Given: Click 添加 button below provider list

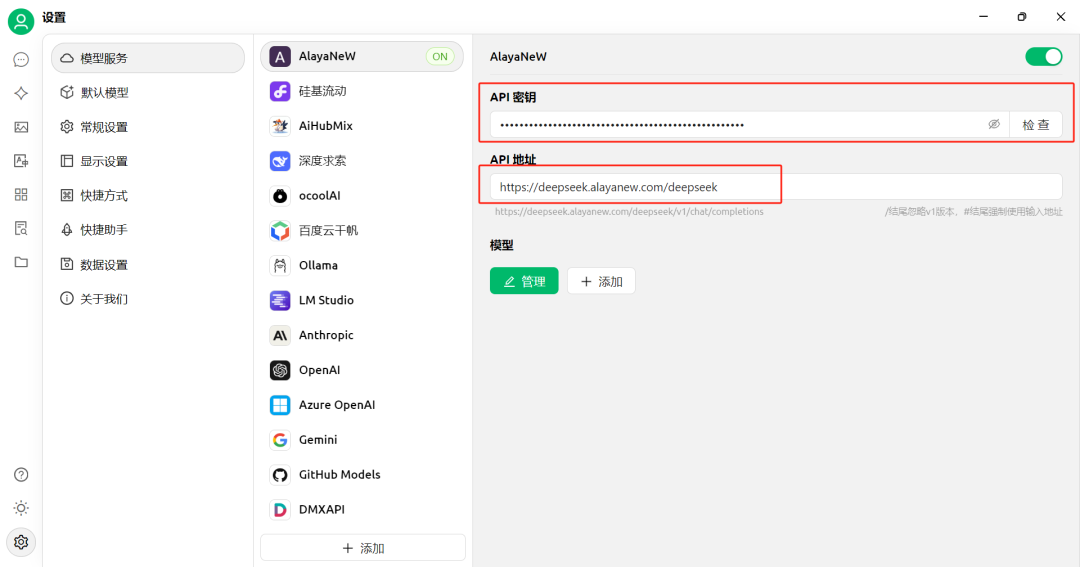Looking at the screenshot, I should [363, 548].
